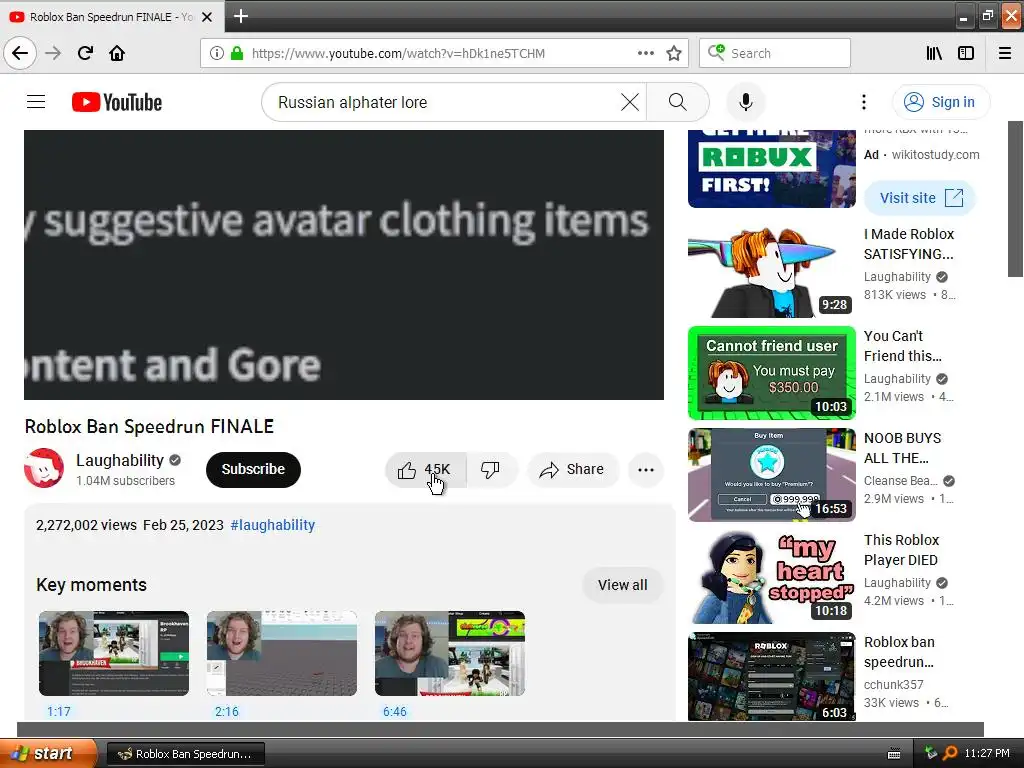Open Laughability channel name link
This screenshot has width=1024, height=768.
(120, 460)
